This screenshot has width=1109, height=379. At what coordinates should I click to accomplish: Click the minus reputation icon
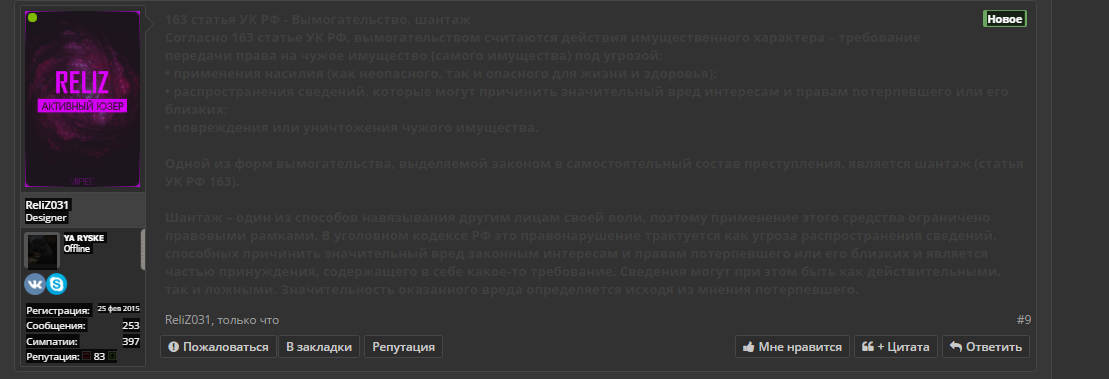(86, 356)
